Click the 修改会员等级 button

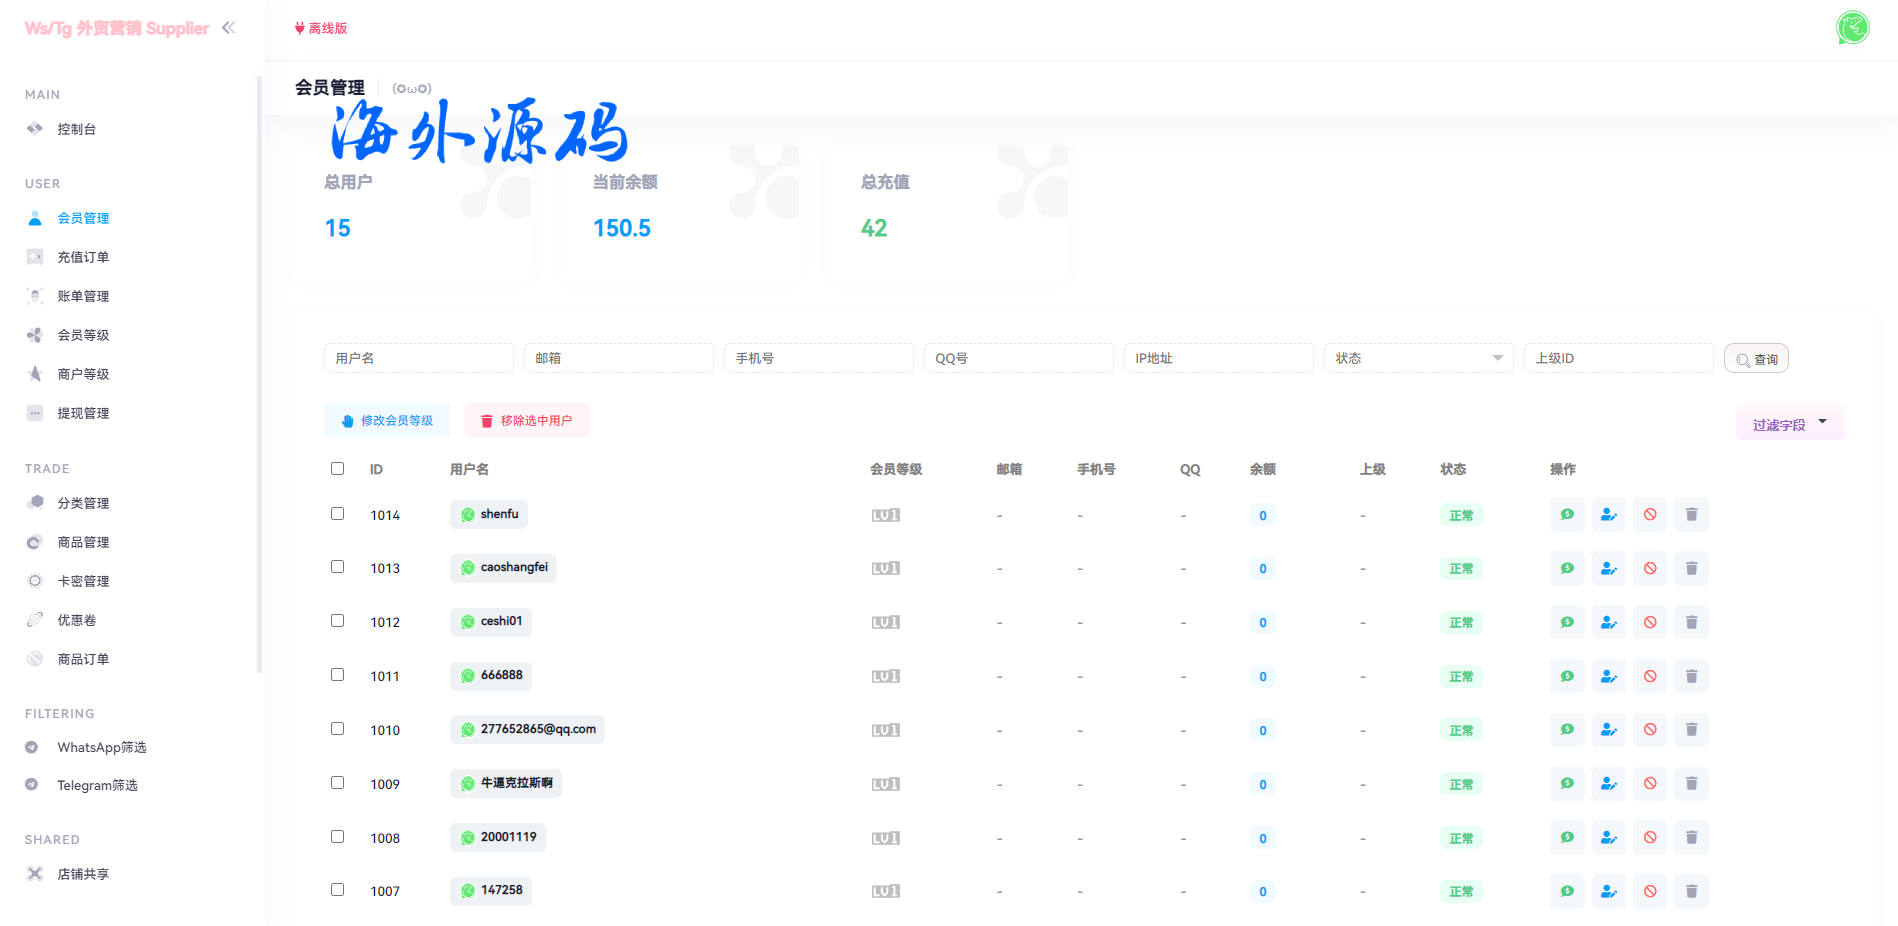point(387,421)
